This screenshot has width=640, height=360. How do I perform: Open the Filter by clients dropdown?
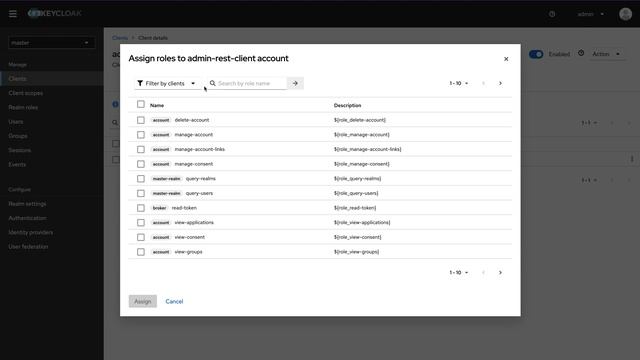click(167, 83)
